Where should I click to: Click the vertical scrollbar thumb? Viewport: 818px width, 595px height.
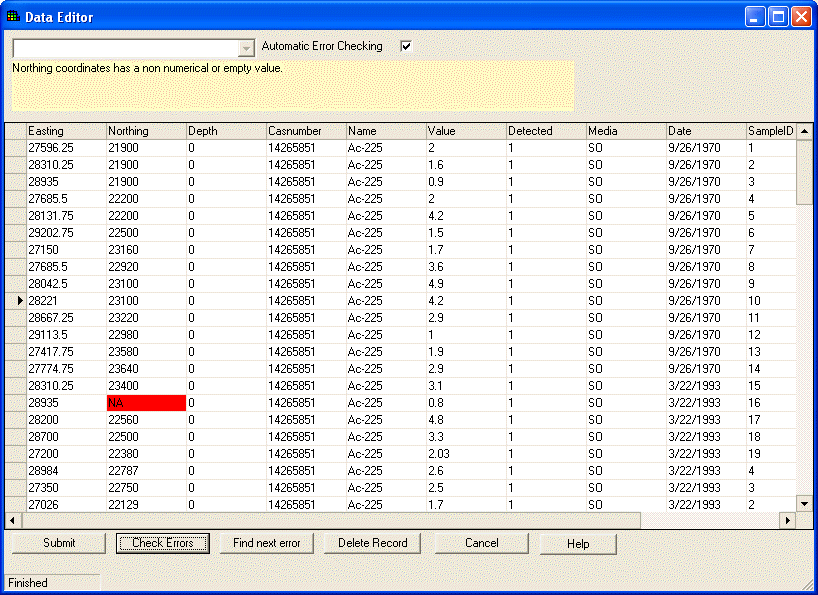click(x=804, y=172)
